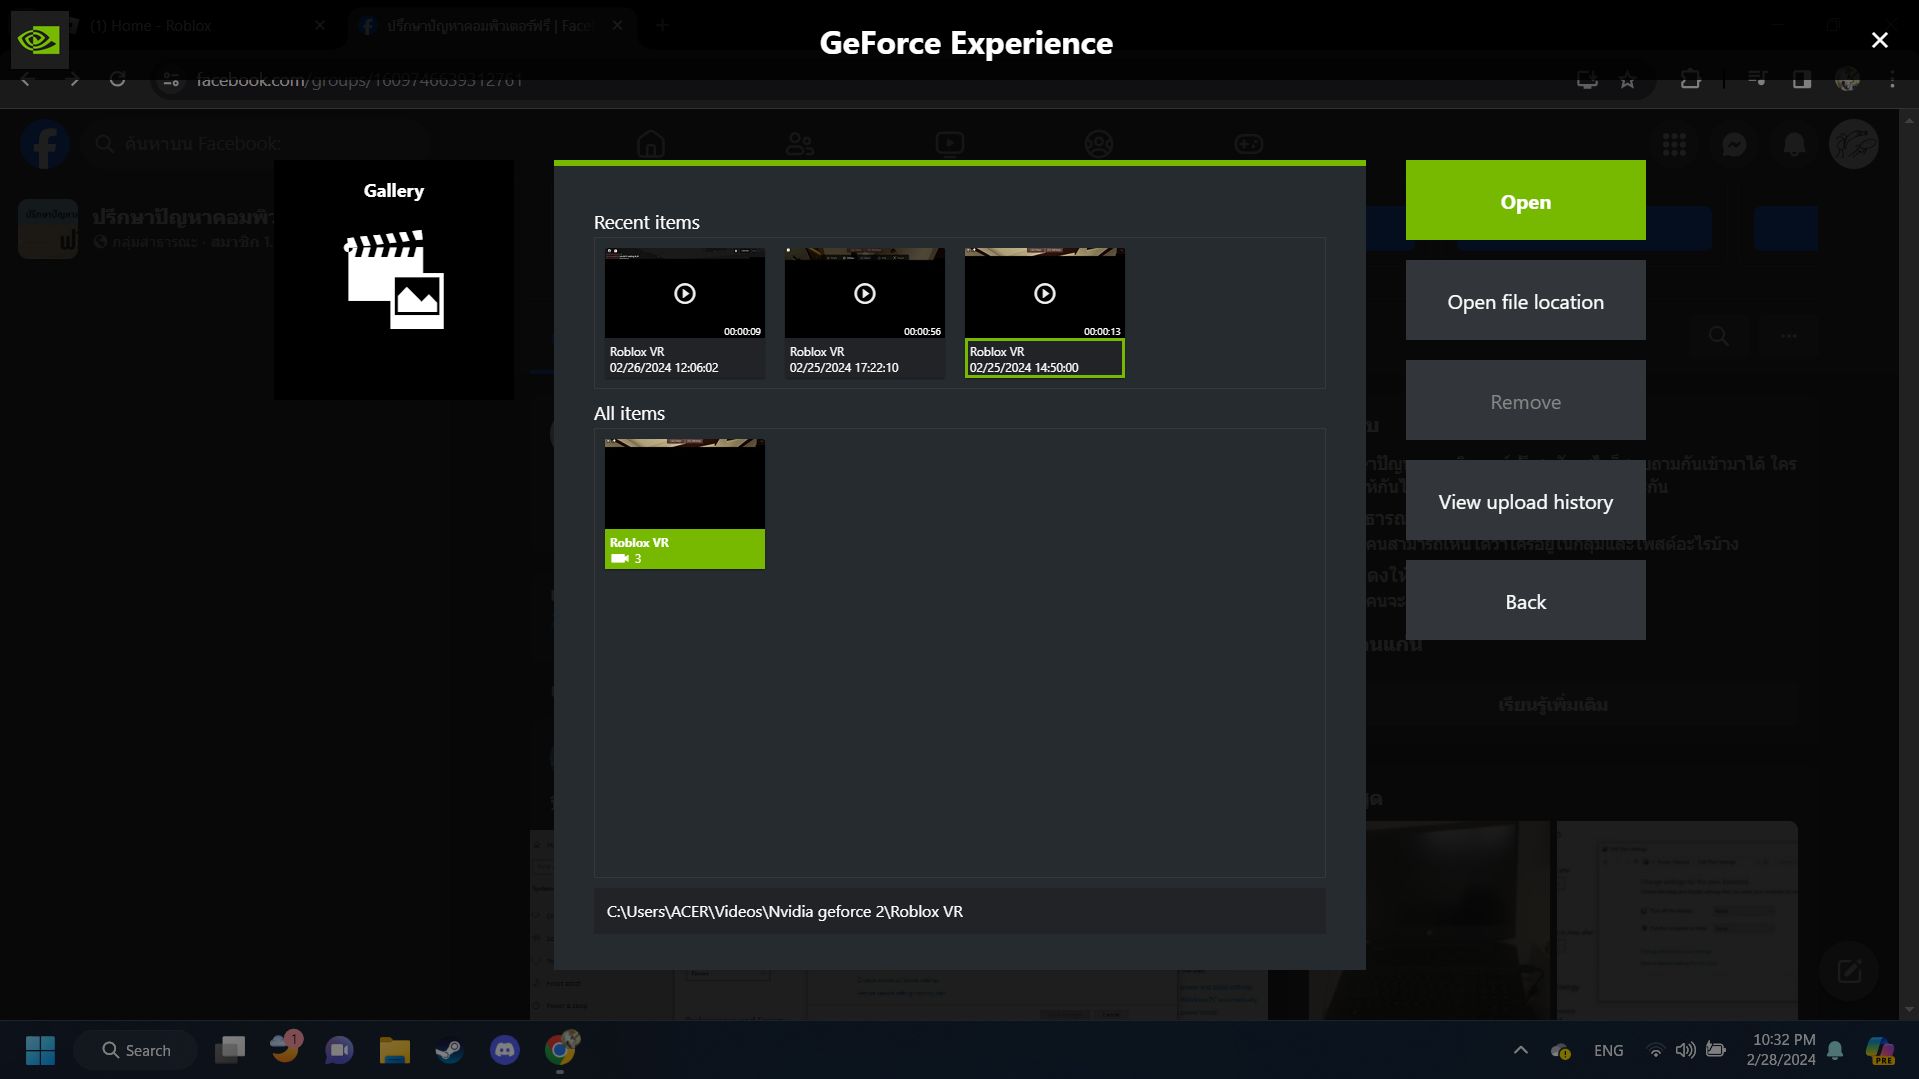This screenshot has width=1919, height=1079.
Task: Click the NVIDIA logo icon
Action: (39, 40)
